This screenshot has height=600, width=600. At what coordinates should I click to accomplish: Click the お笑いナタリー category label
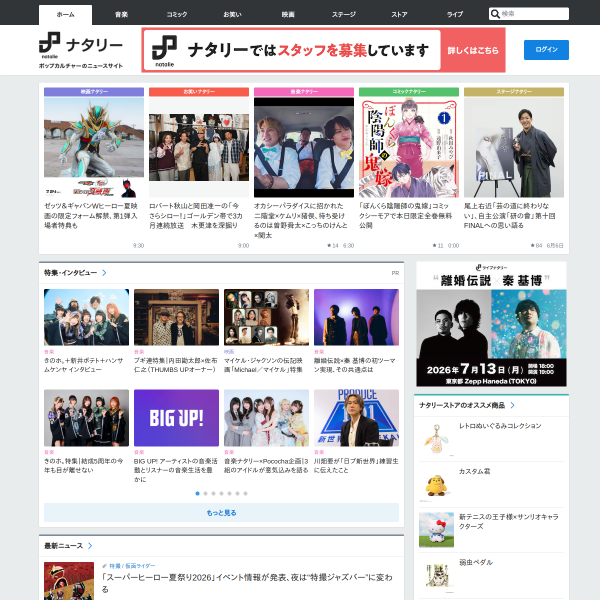point(199,92)
